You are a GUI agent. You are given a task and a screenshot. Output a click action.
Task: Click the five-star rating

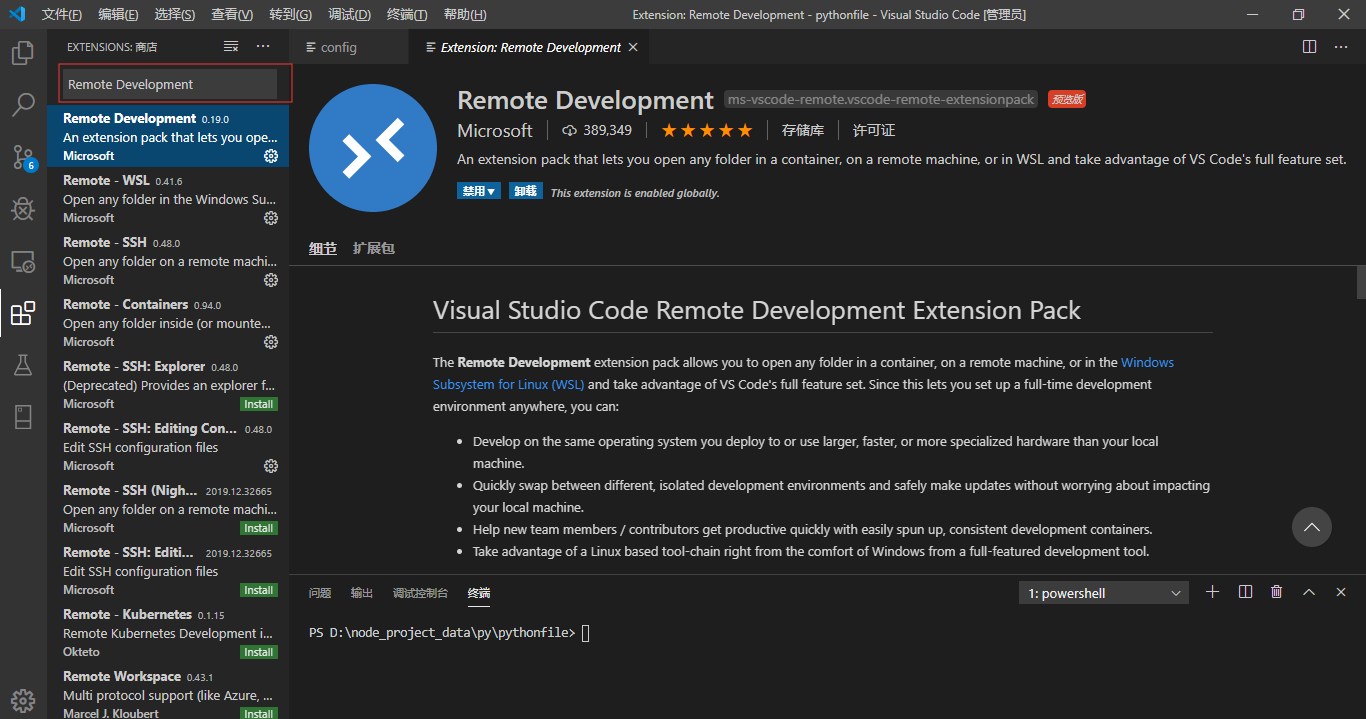tap(706, 130)
